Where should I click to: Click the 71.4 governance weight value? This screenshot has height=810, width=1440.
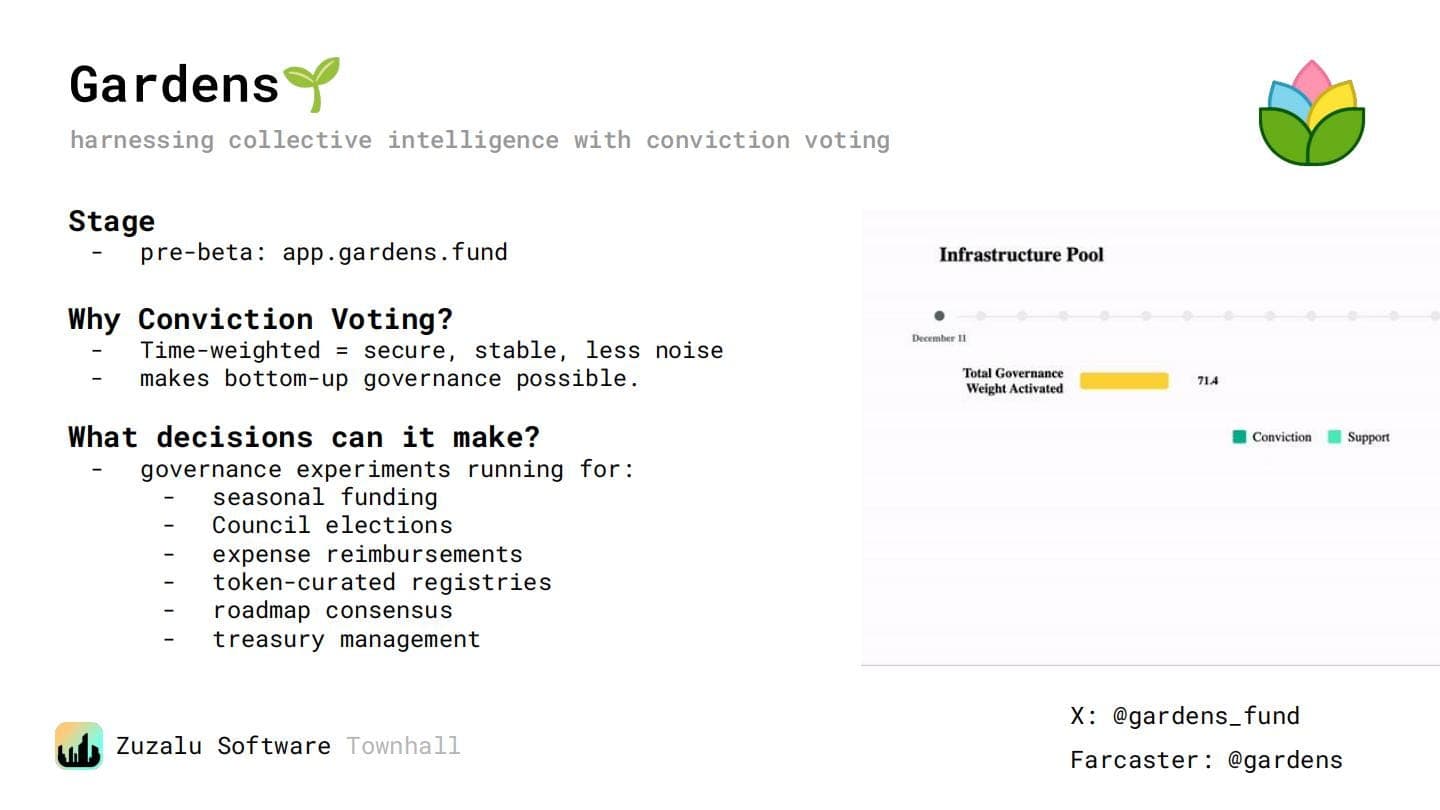pos(1208,381)
